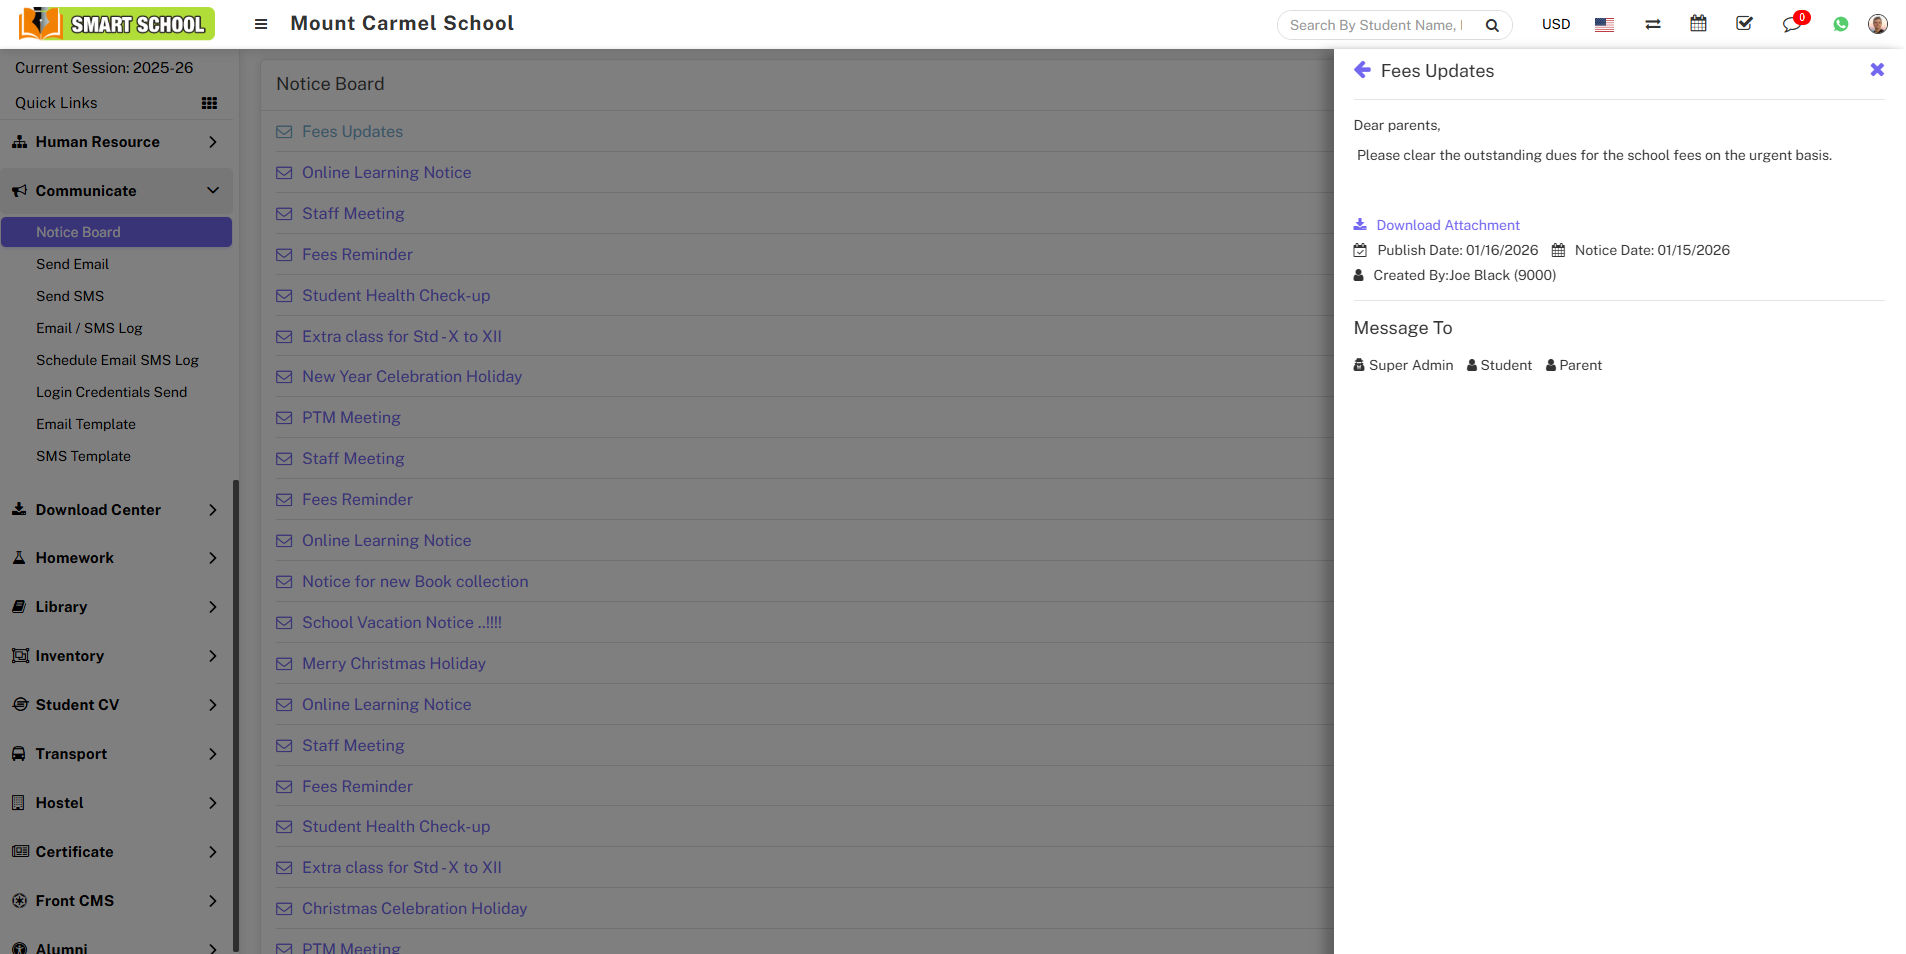The height and width of the screenshot is (954, 1906).
Task: Open Quick Links grid icon
Action: click(209, 103)
